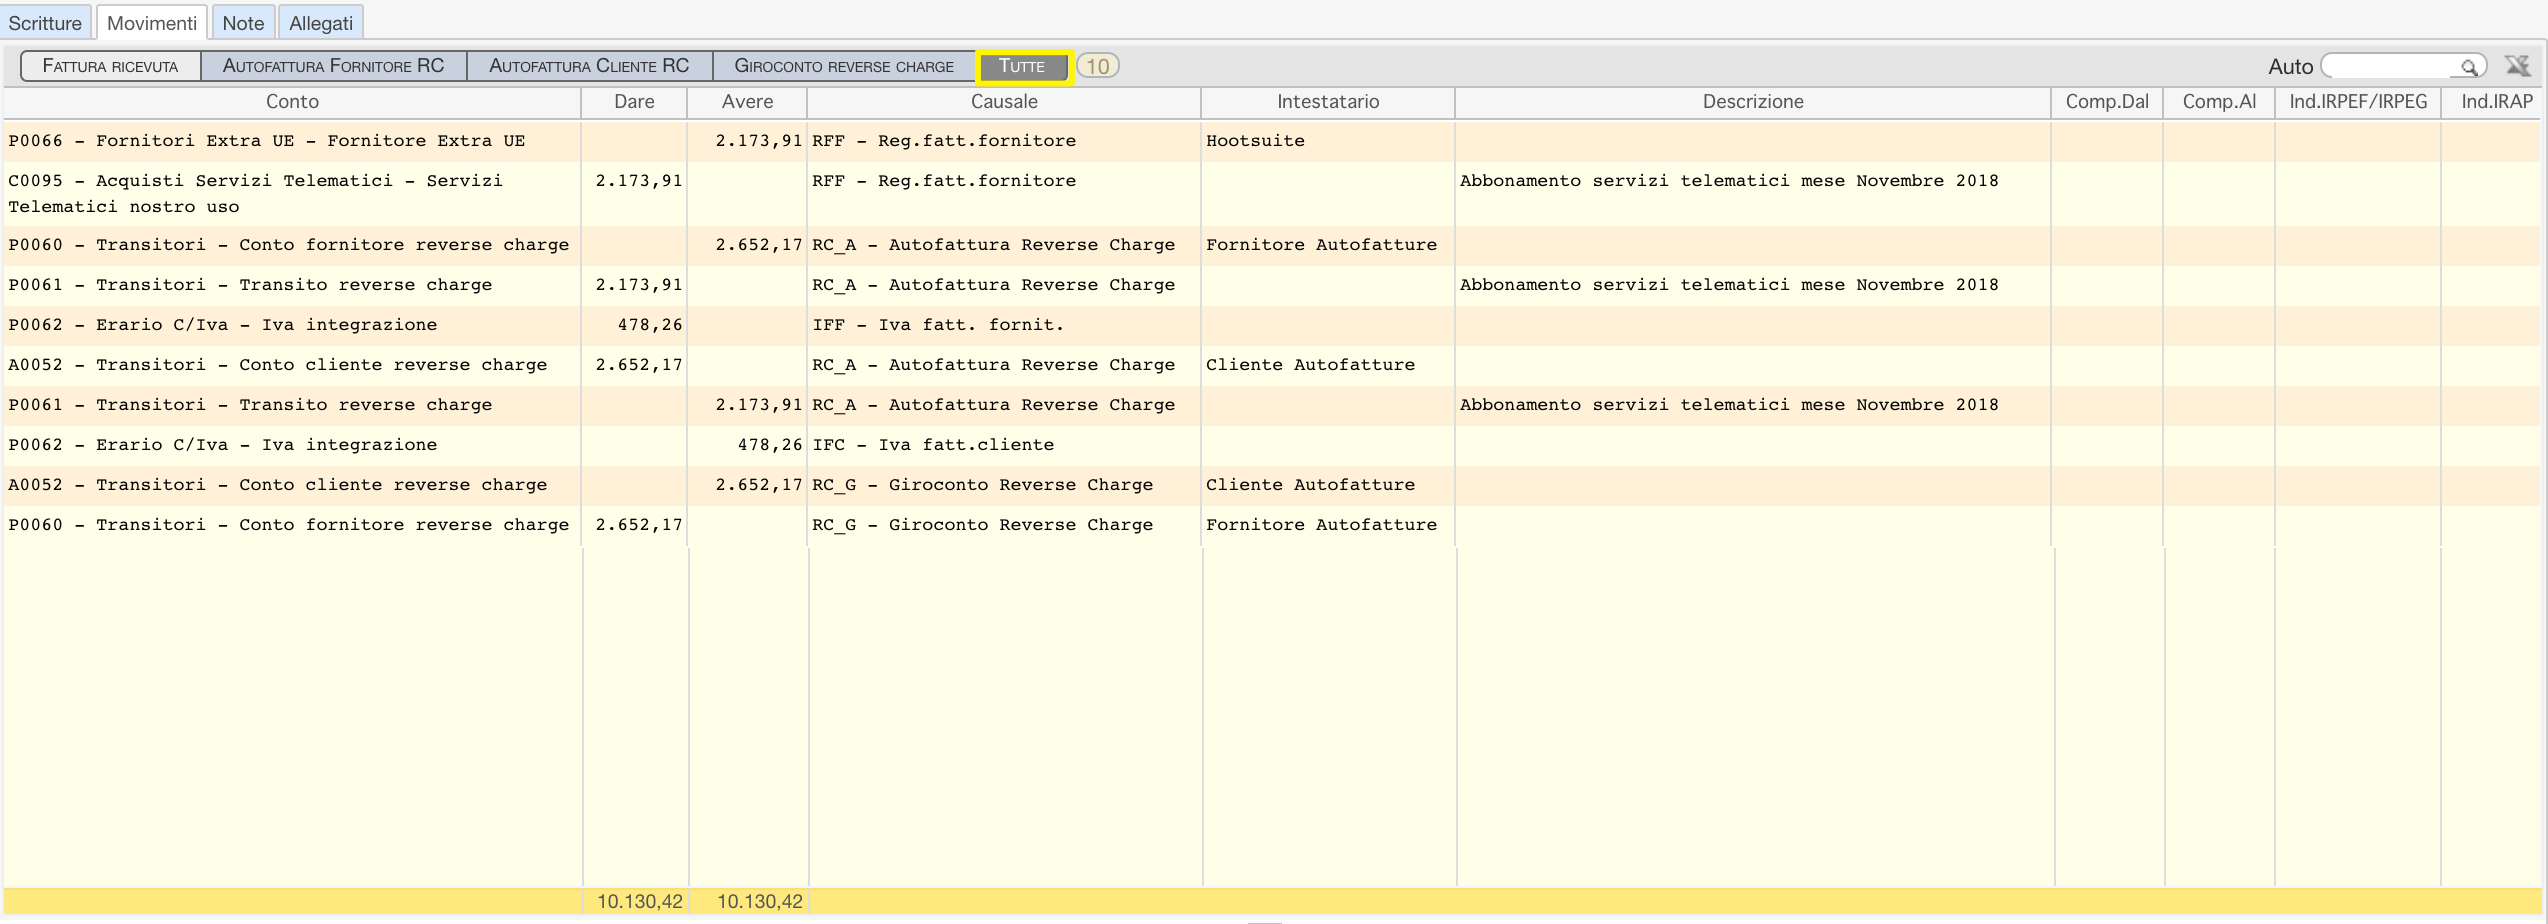
Task: Select Autofattura Fornitore RC filter
Action: (333, 66)
